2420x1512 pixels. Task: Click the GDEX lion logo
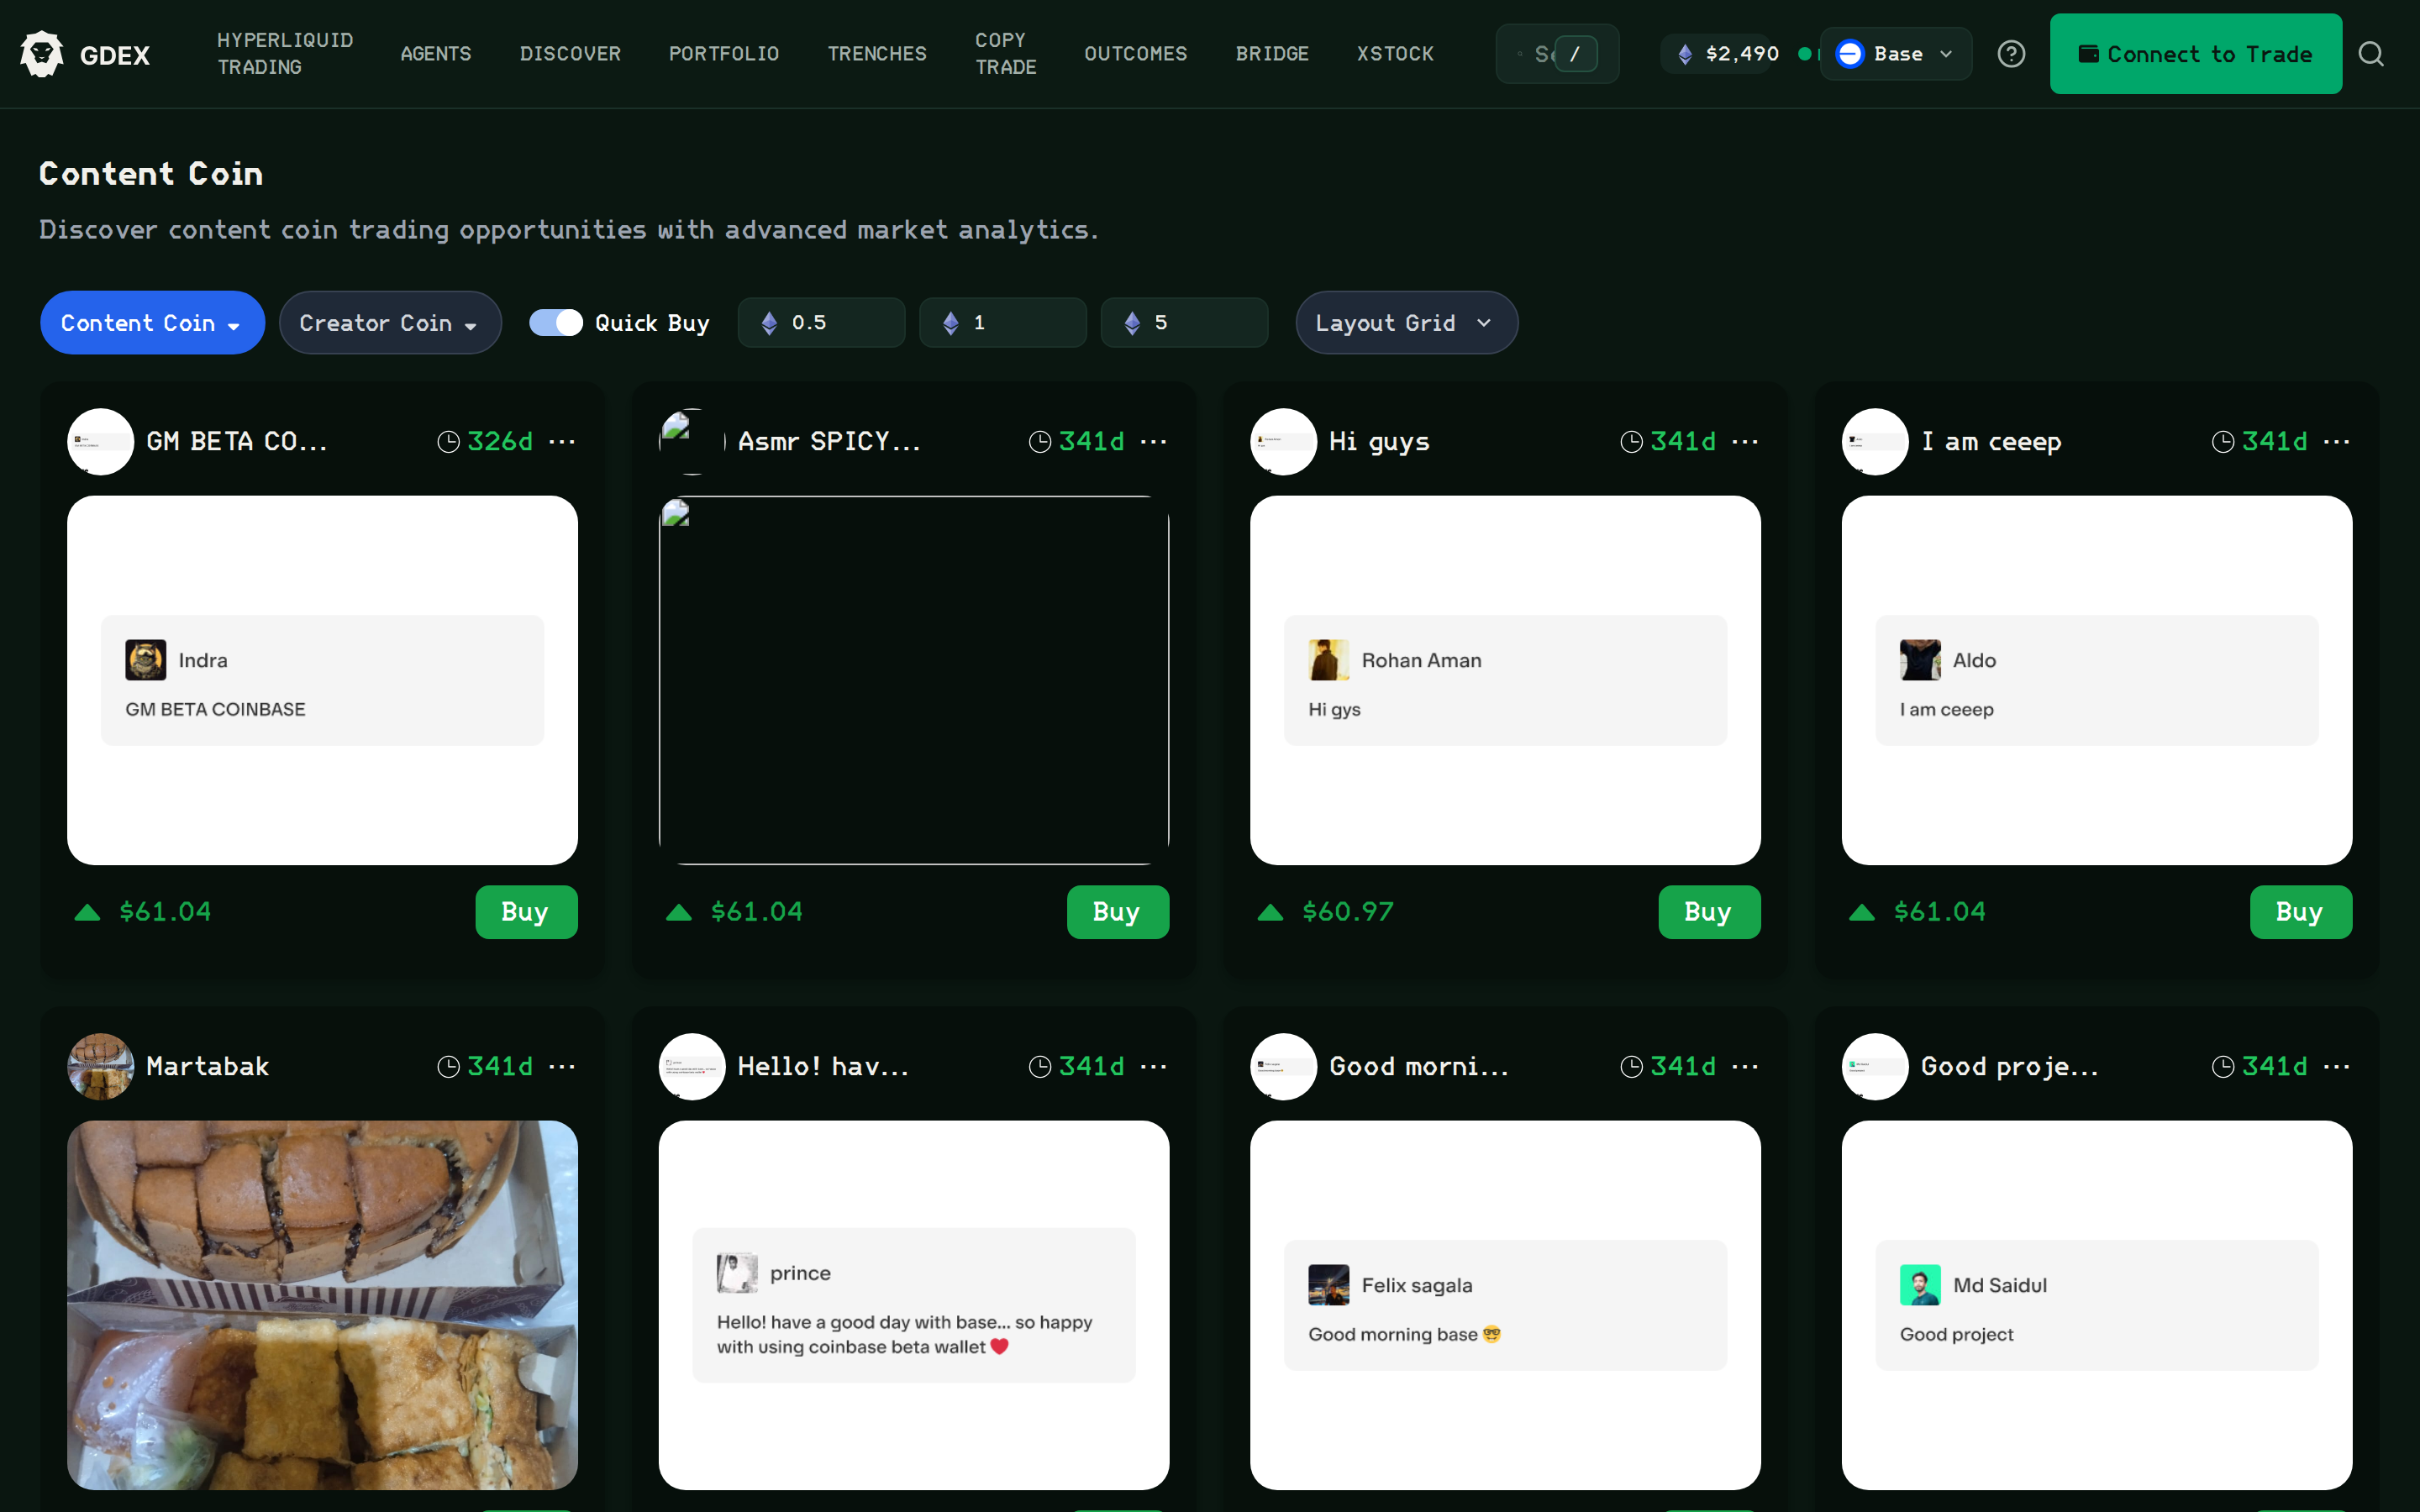coord(42,54)
